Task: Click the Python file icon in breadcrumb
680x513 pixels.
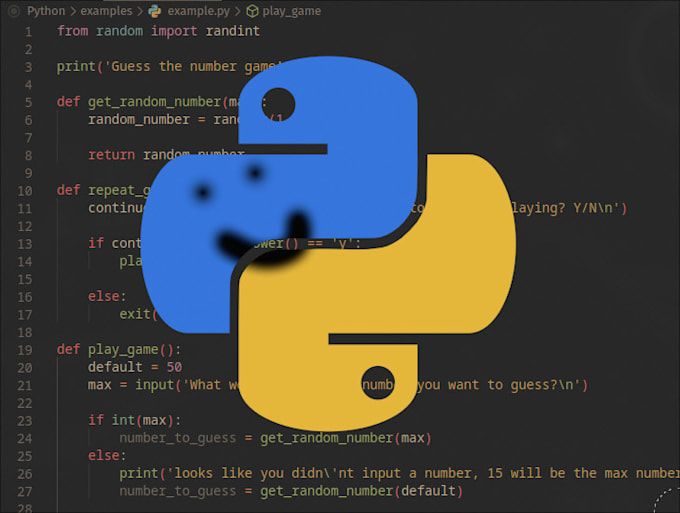Action: click(155, 11)
